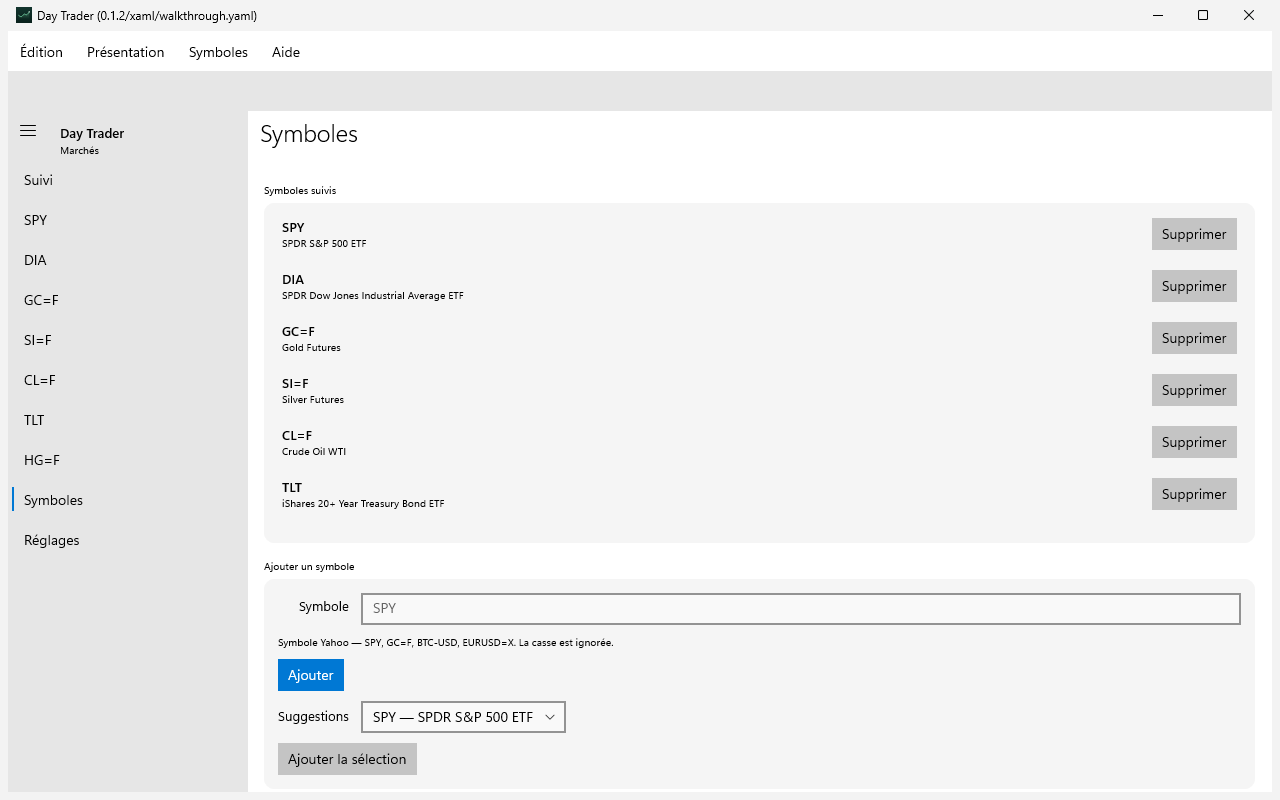This screenshot has width=1280, height=800.
Task: Select HG=F in the sidebar navigation
Action: 128,460
